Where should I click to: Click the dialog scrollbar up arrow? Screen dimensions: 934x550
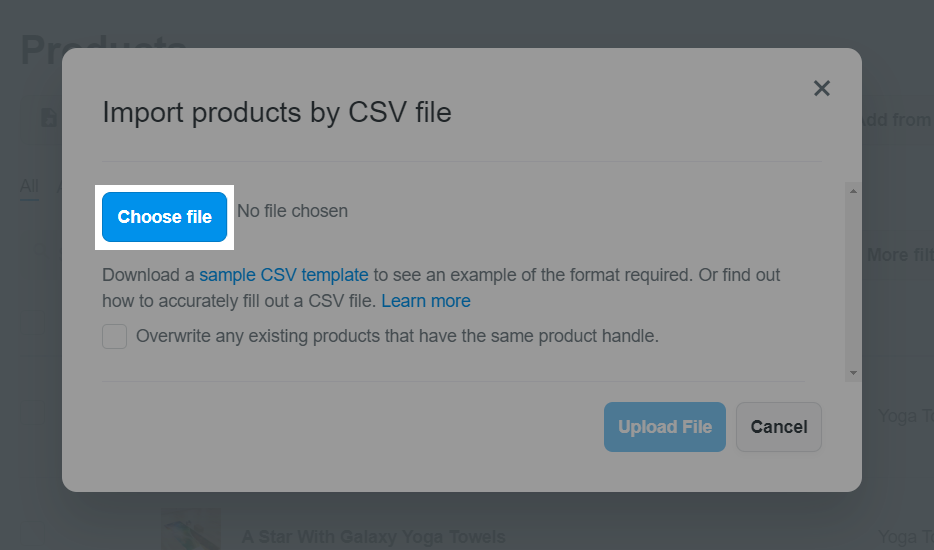(x=853, y=190)
